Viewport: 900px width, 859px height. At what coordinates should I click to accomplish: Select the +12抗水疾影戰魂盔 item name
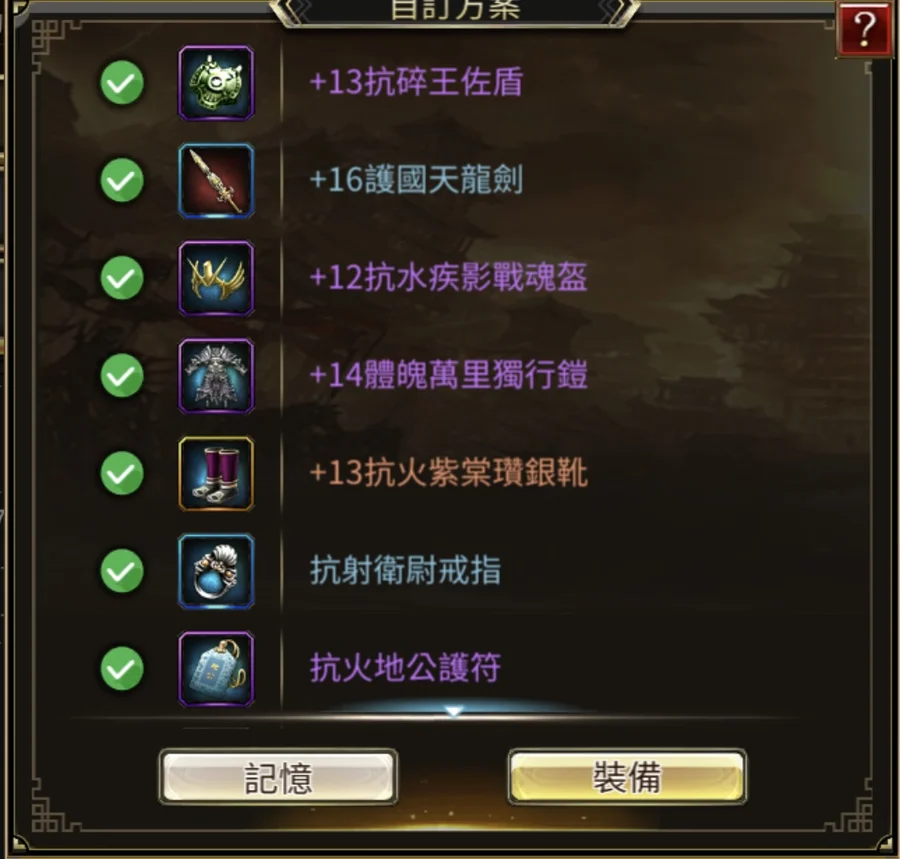click(448, 278)
